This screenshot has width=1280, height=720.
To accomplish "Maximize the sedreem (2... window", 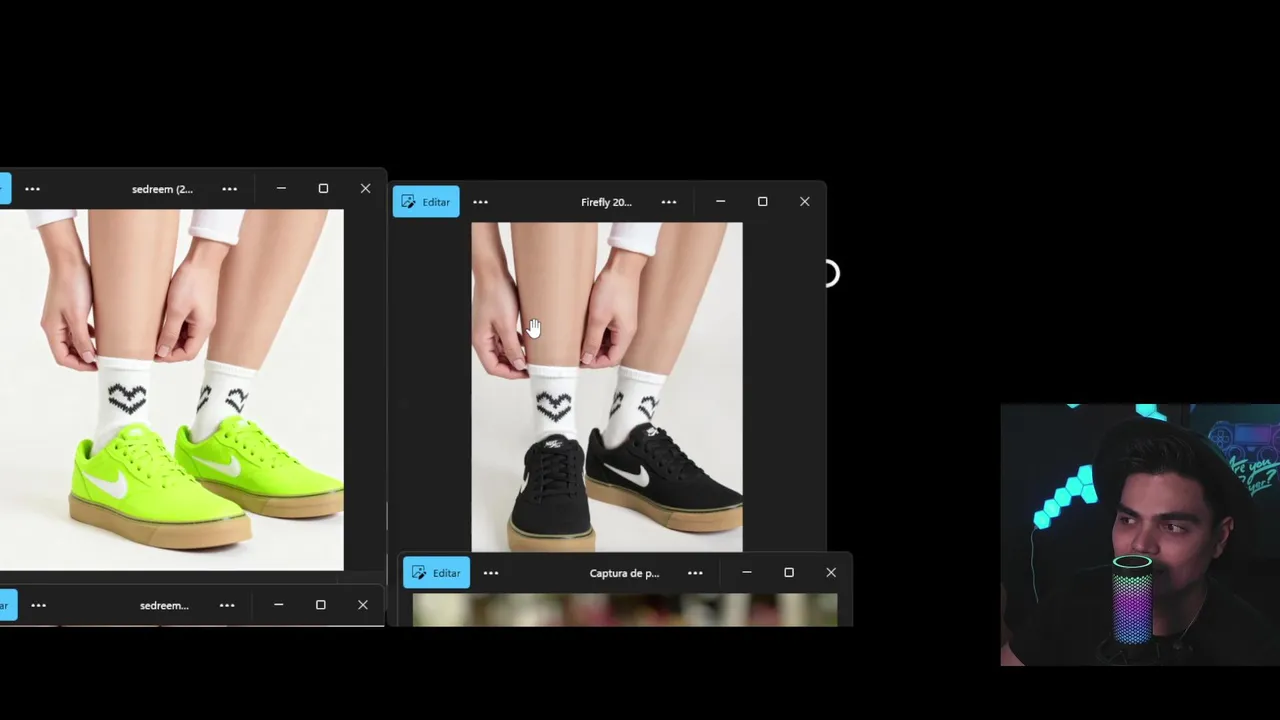I will [323, 188].
